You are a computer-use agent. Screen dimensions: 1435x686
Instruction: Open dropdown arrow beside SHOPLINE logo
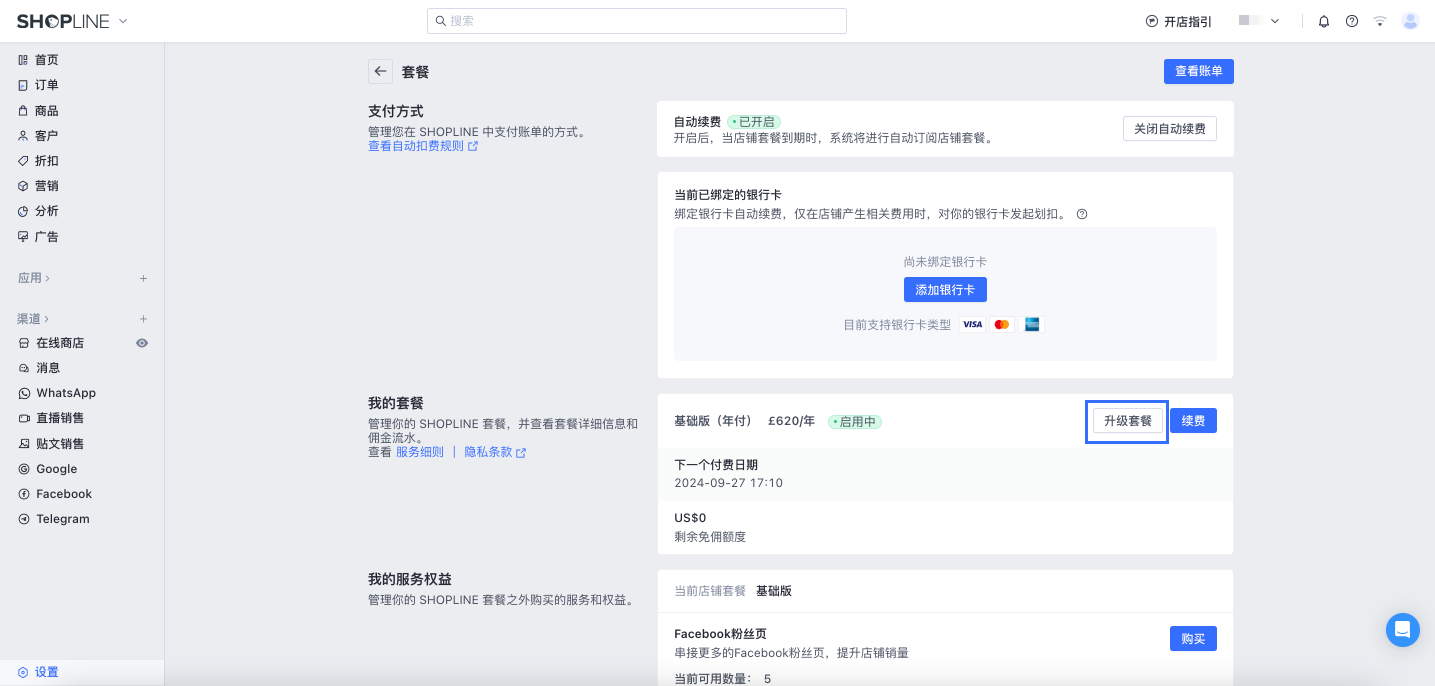tap(123, 21)
